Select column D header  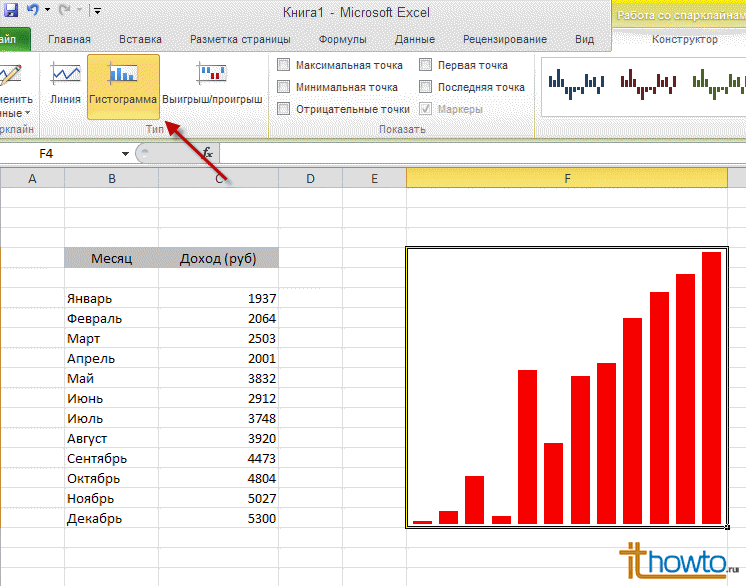(x=310, y=179)
